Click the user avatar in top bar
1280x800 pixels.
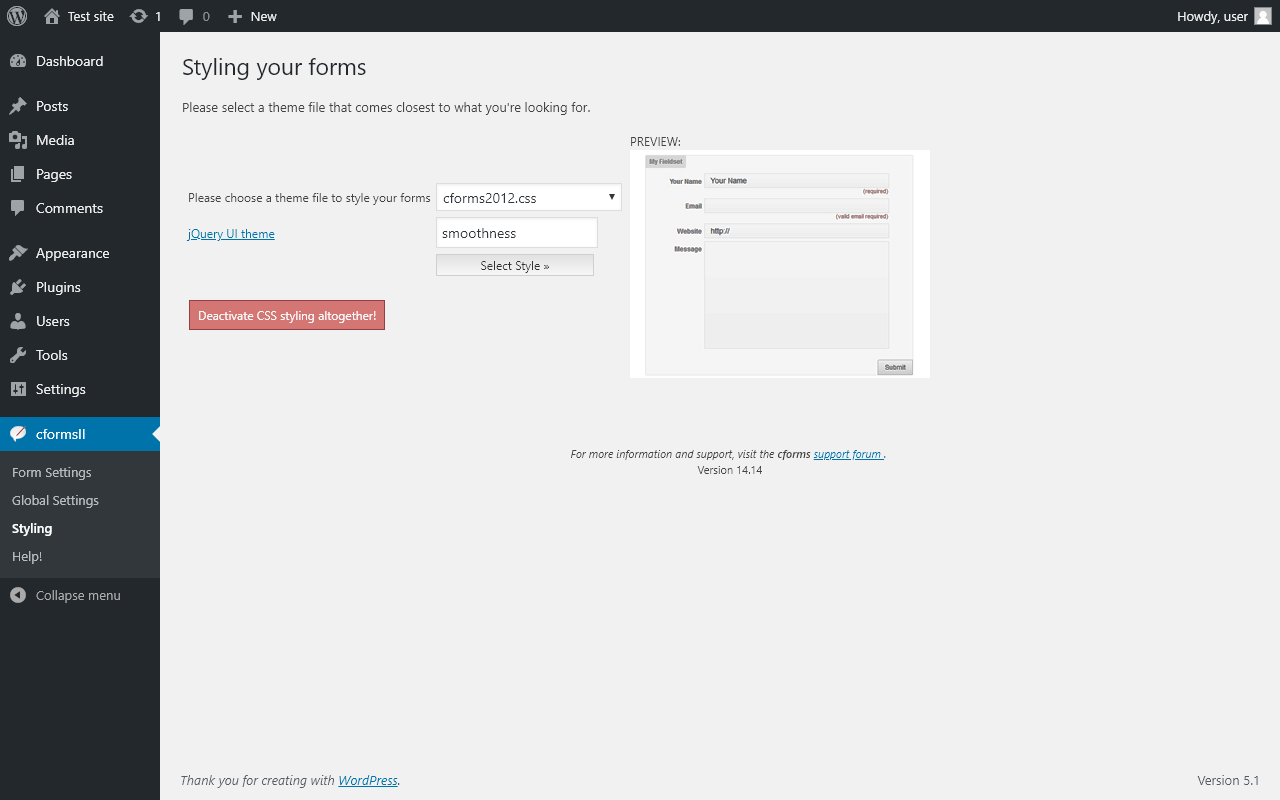coord(1263,16)
